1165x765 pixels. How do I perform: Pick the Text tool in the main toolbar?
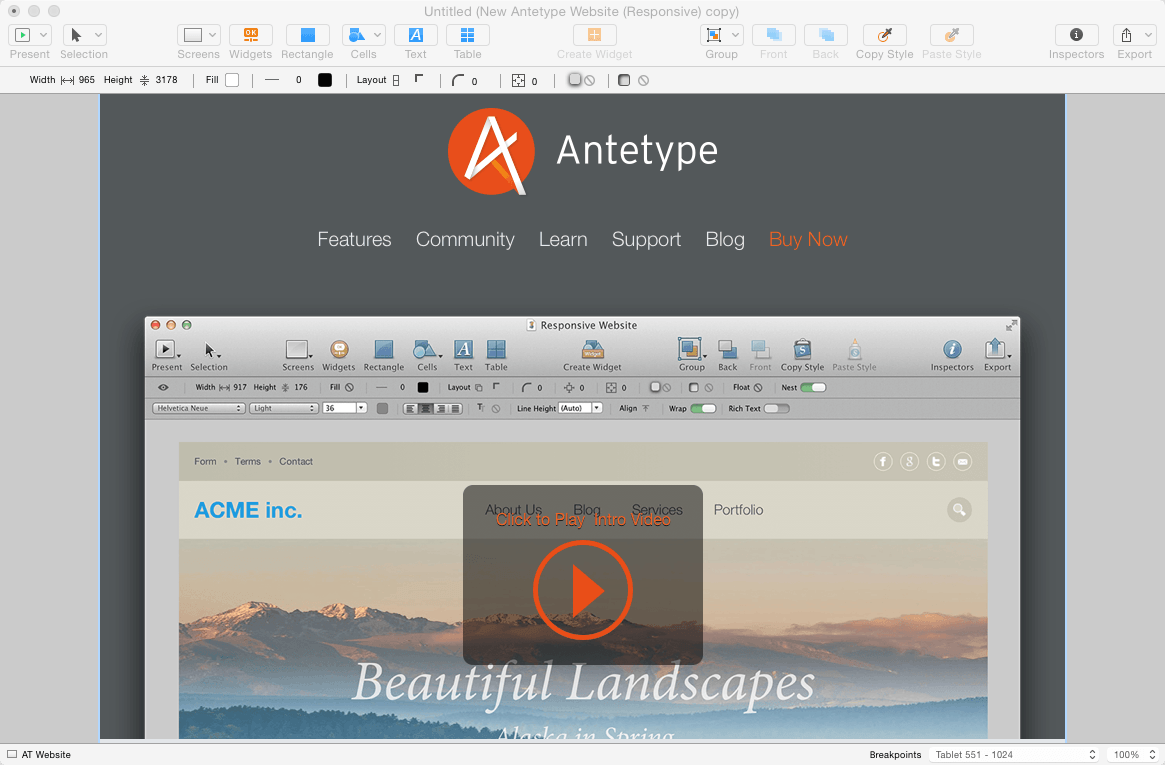[x=415, y=35]
